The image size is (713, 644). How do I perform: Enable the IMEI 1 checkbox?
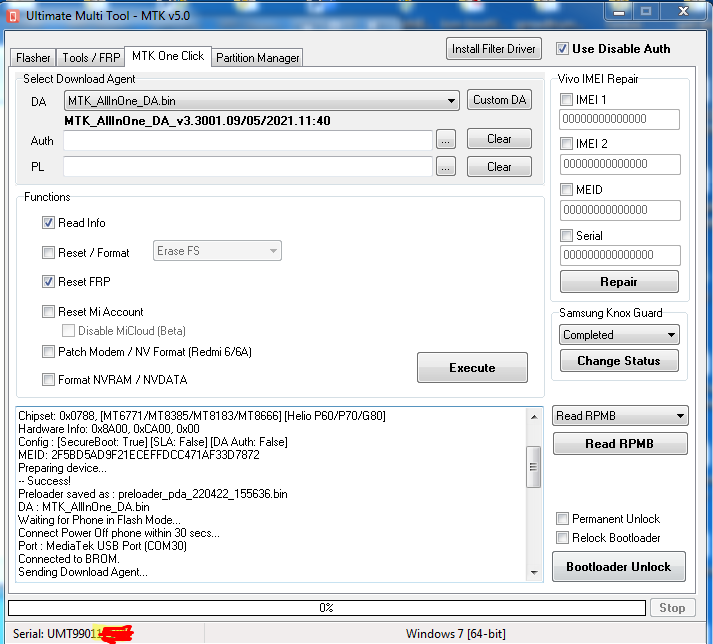566,99
